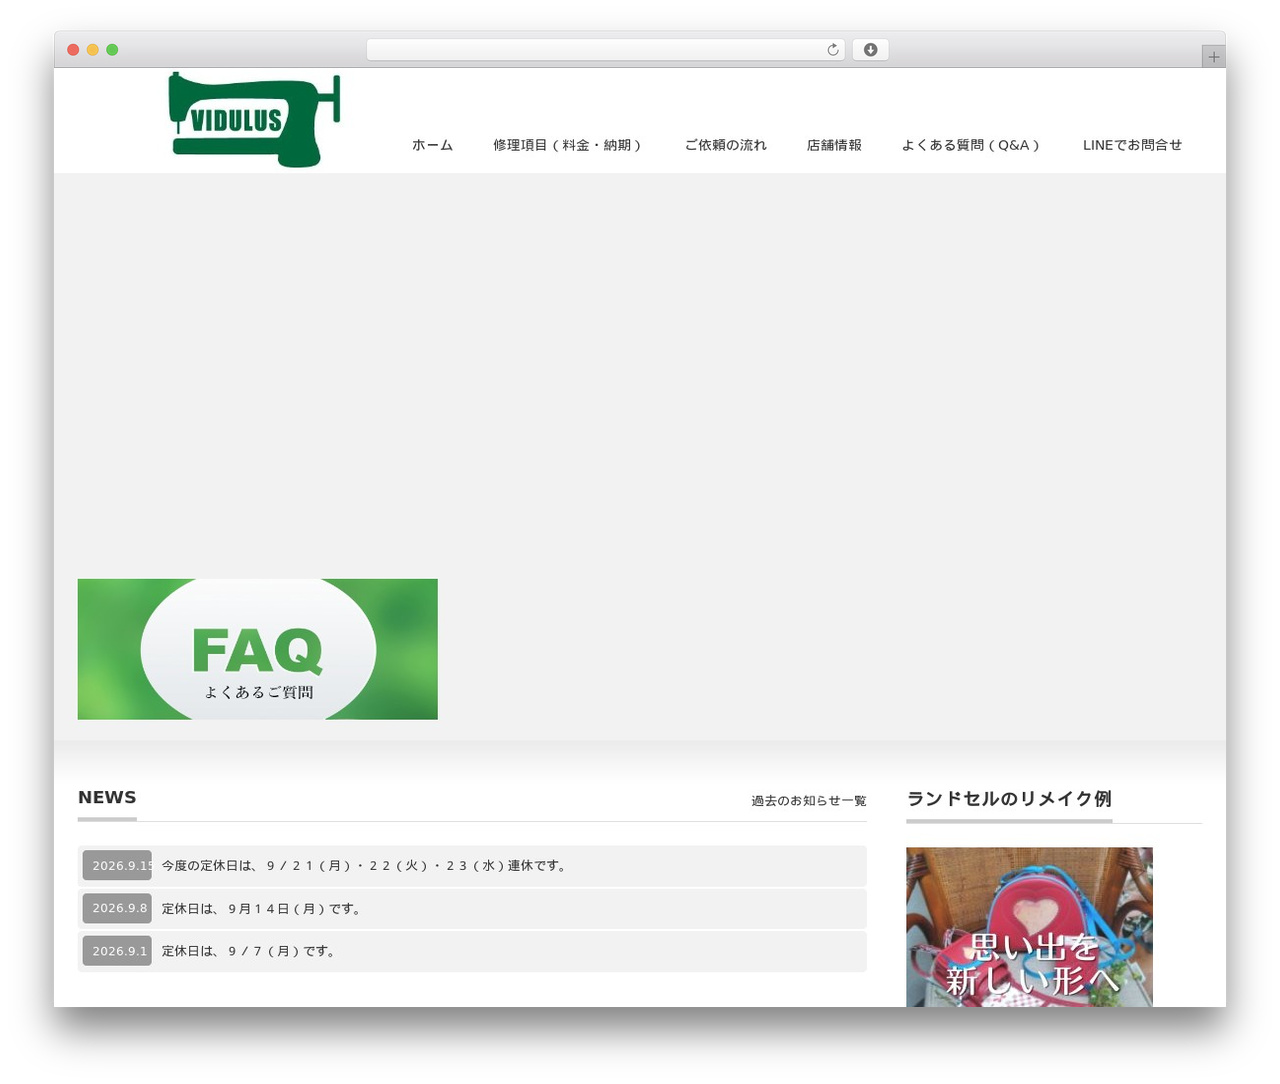Open news about 9/21・22・23 連休

point(366,866)
